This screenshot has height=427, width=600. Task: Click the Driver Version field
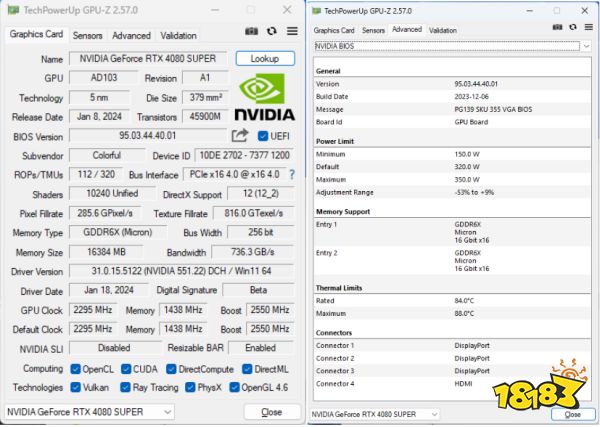pos(181,271)
